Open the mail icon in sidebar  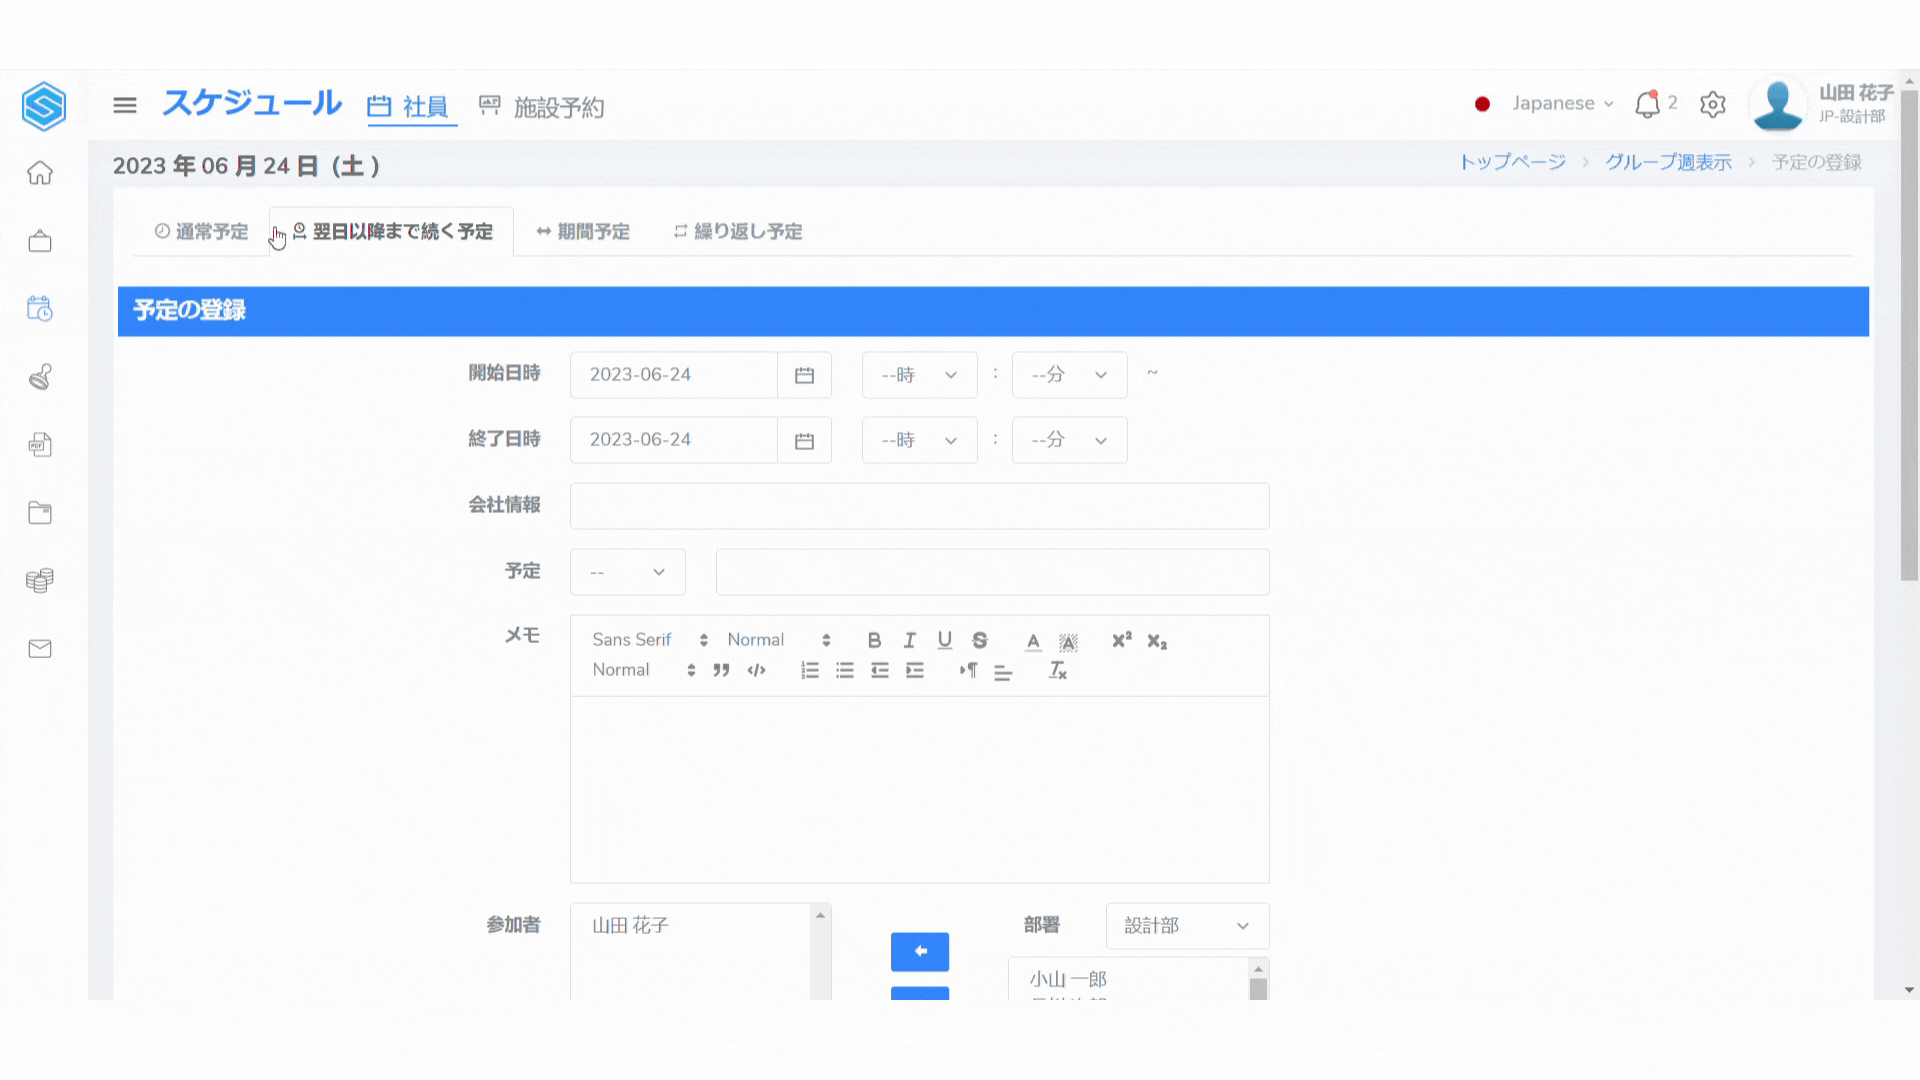pyautogui.click(x=40, y=649)
